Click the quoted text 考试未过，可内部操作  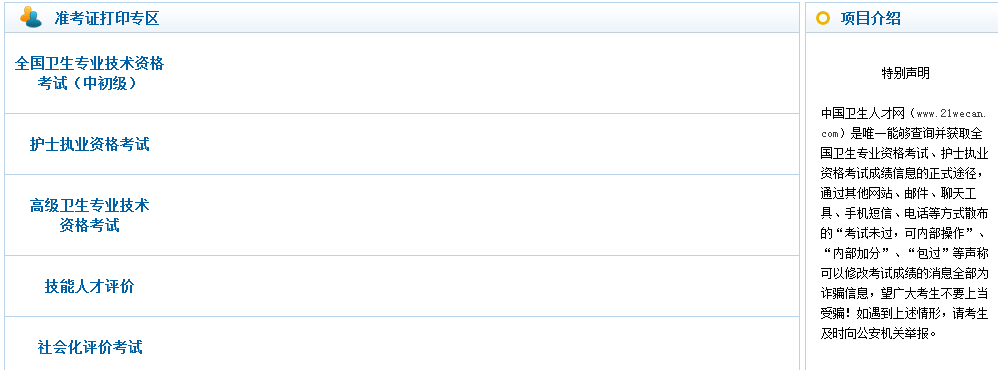(x=904, y=233)
